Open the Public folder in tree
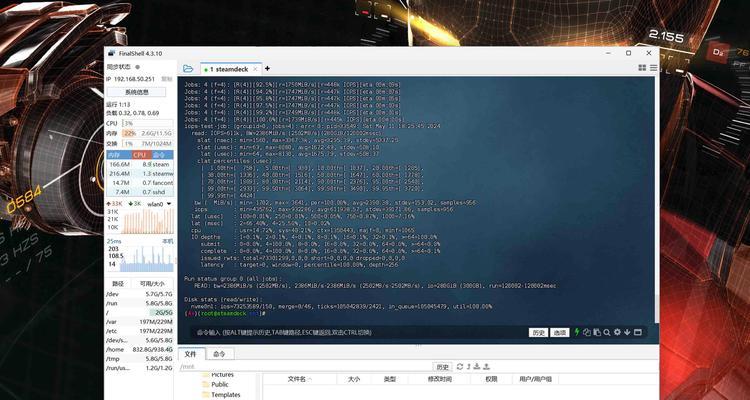Image resolution: width=750 pixels, height=400 pixels. point(215,384)
